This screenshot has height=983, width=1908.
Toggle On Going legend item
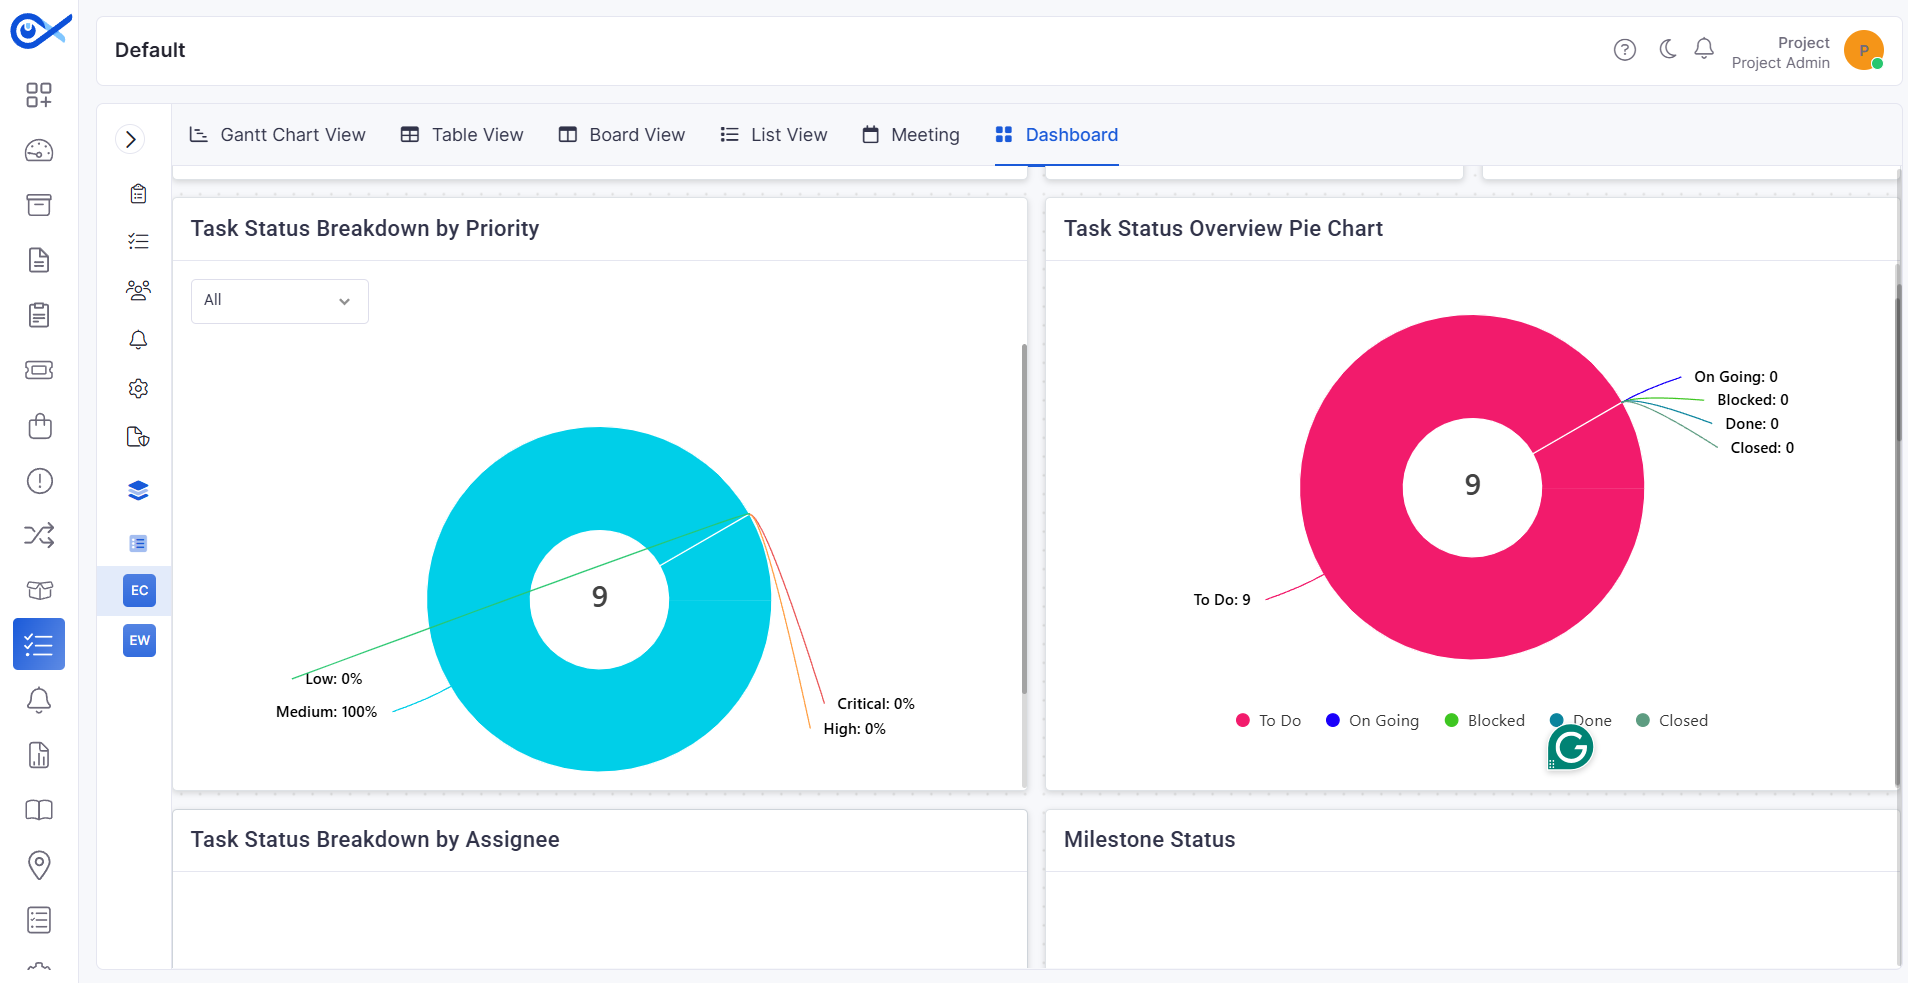(x=1372, y=721)
